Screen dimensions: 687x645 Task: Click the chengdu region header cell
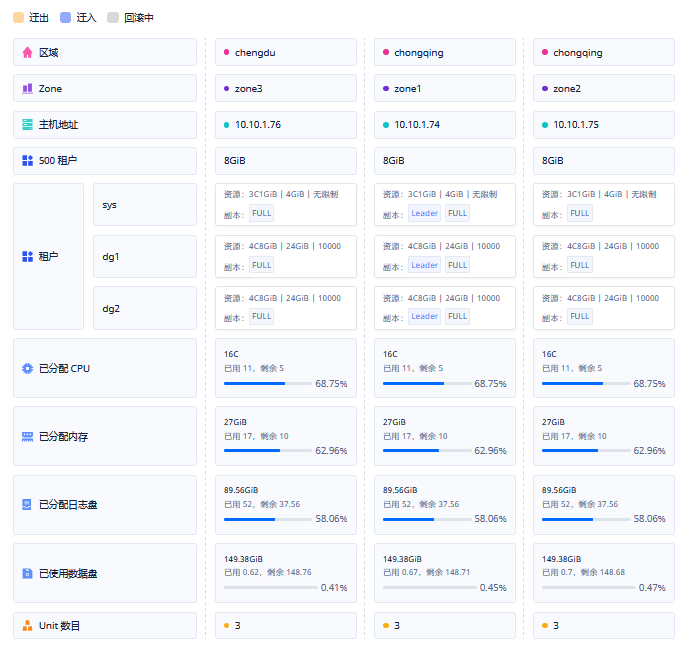coord(286,52)
